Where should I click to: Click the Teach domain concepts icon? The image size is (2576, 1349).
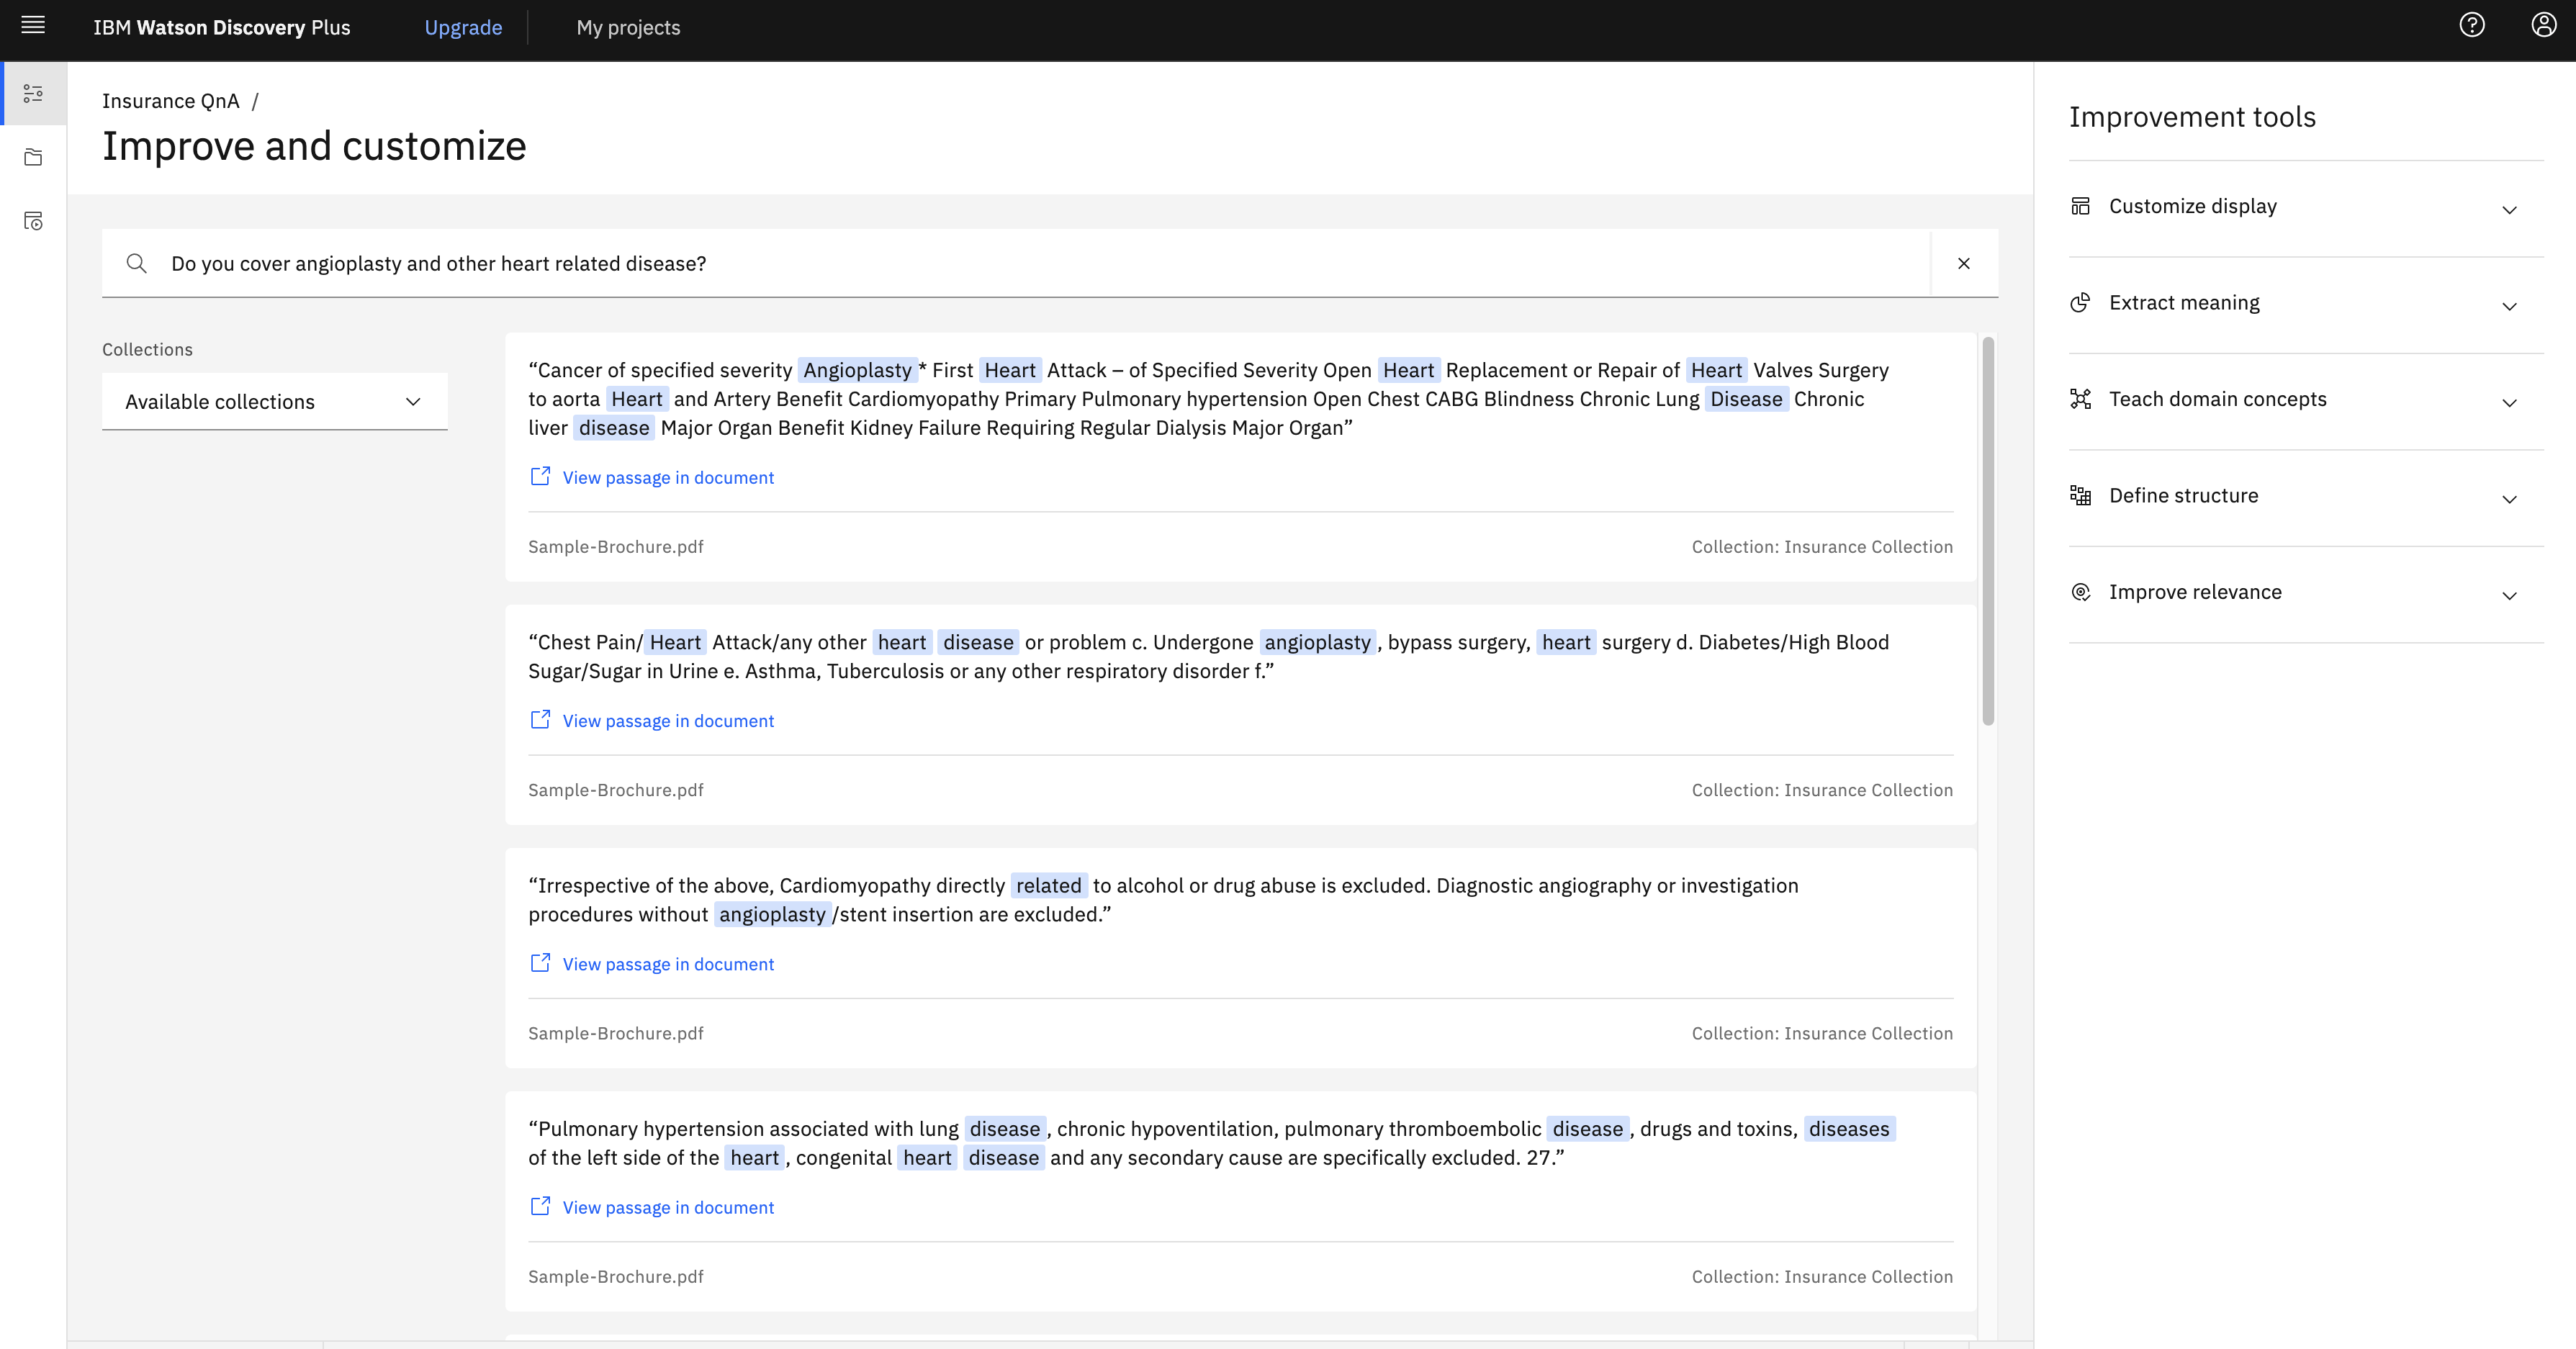[x=2080, y=399]
